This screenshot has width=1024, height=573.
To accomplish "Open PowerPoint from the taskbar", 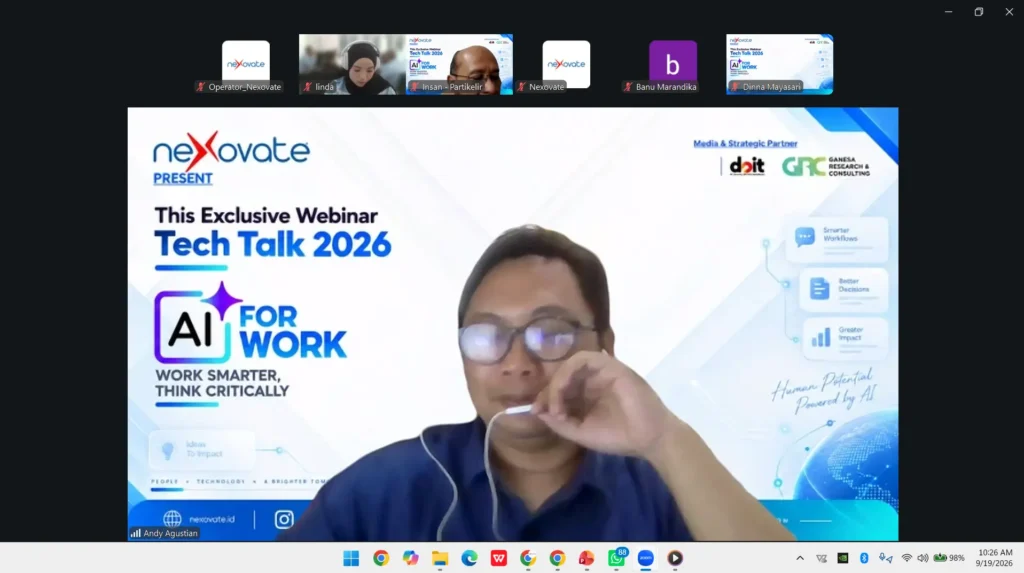I will (x=586, y=558).
